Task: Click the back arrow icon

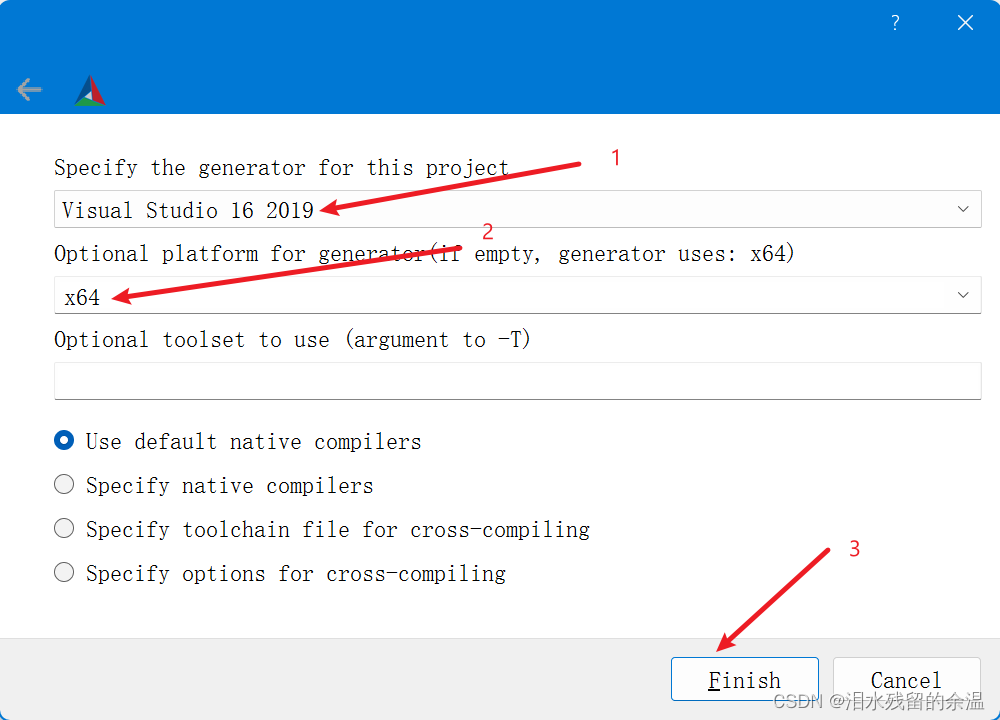Action: click(x=29, y=90)
